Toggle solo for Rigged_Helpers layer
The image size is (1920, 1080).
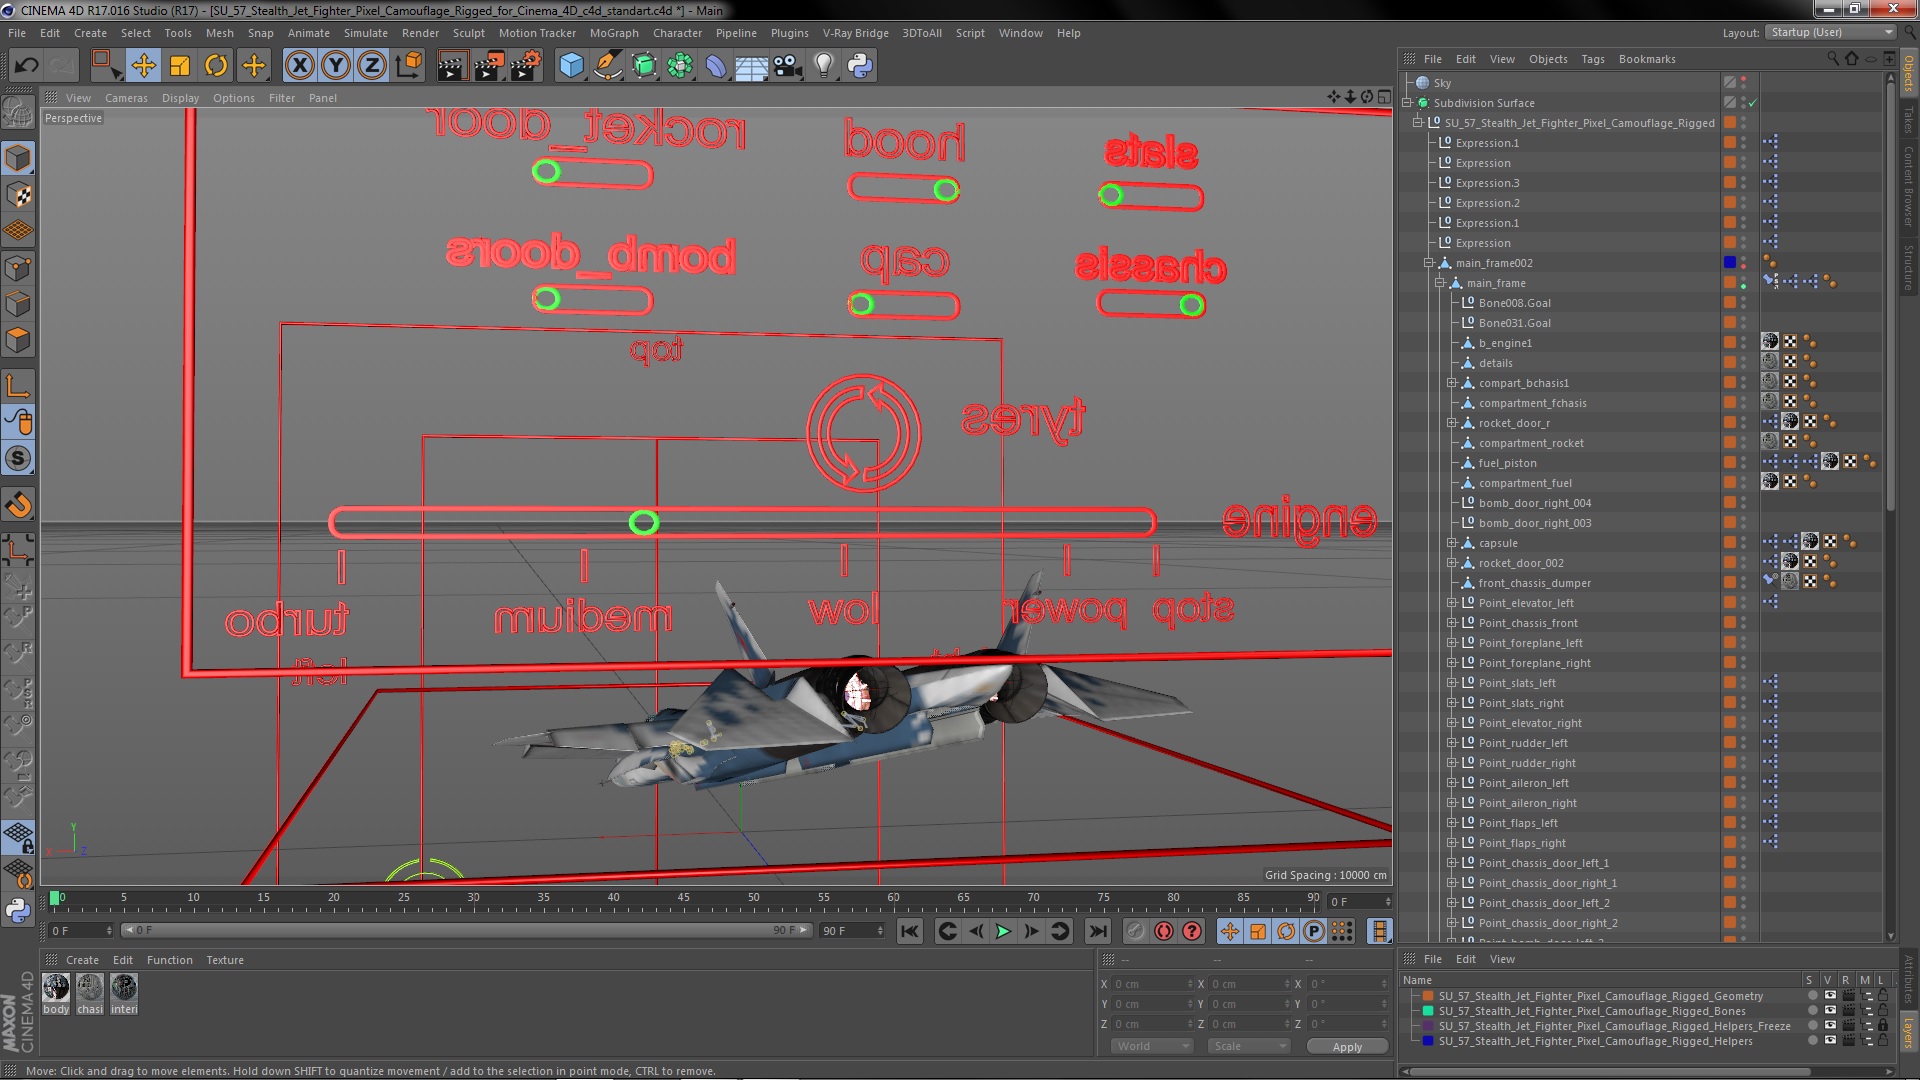pos(1812,1041)
